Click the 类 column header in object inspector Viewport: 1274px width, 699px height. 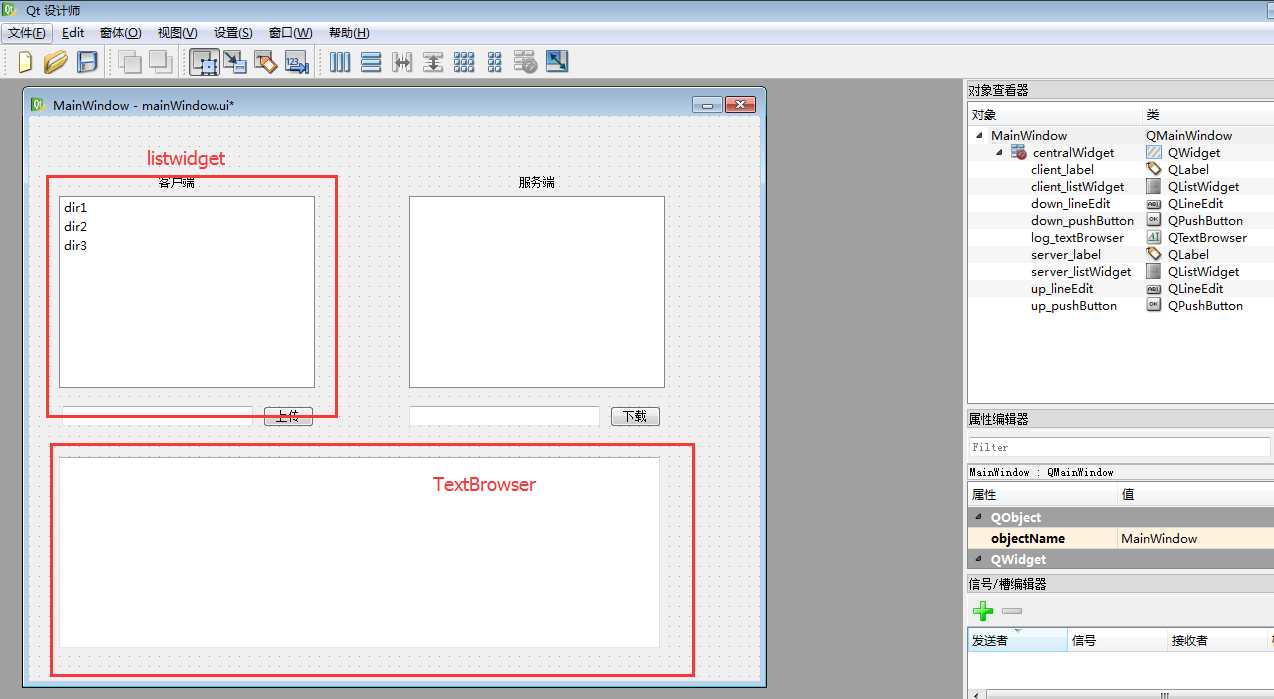[x=1208, y=115]
